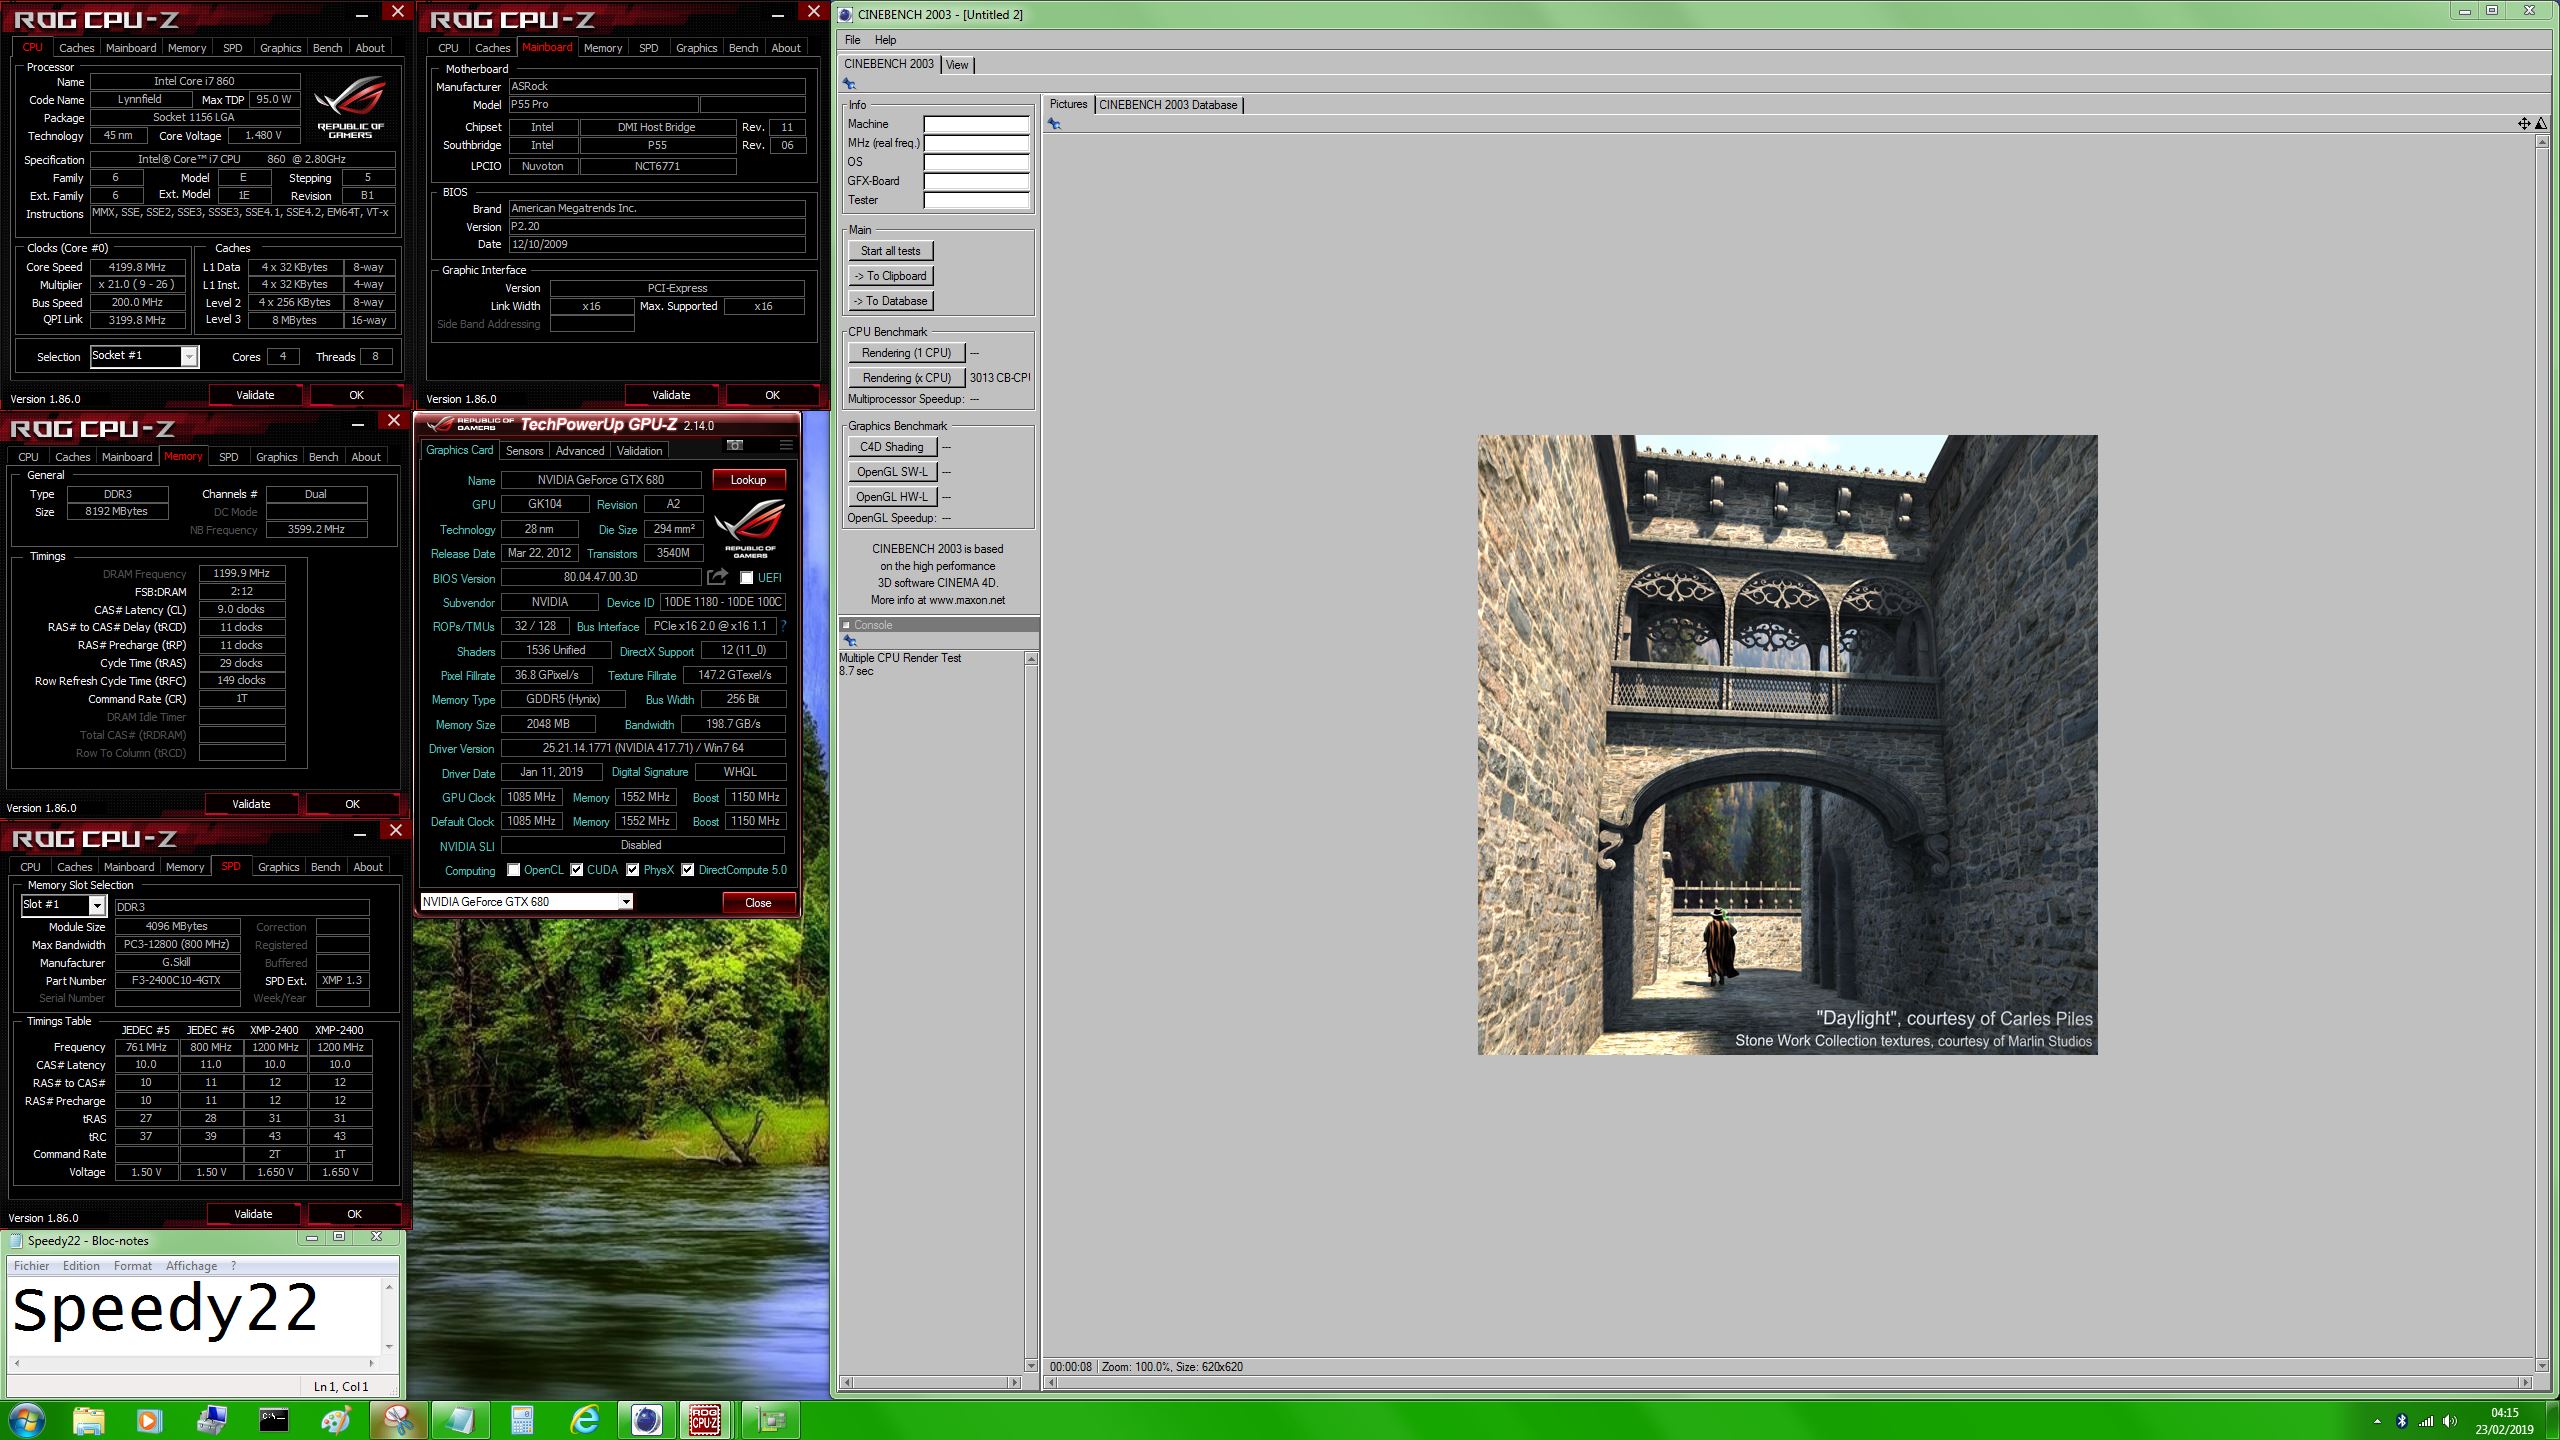Click the C4D Shading button
This screenshot has height=1440, width=2560.
(x=891, y=447)
